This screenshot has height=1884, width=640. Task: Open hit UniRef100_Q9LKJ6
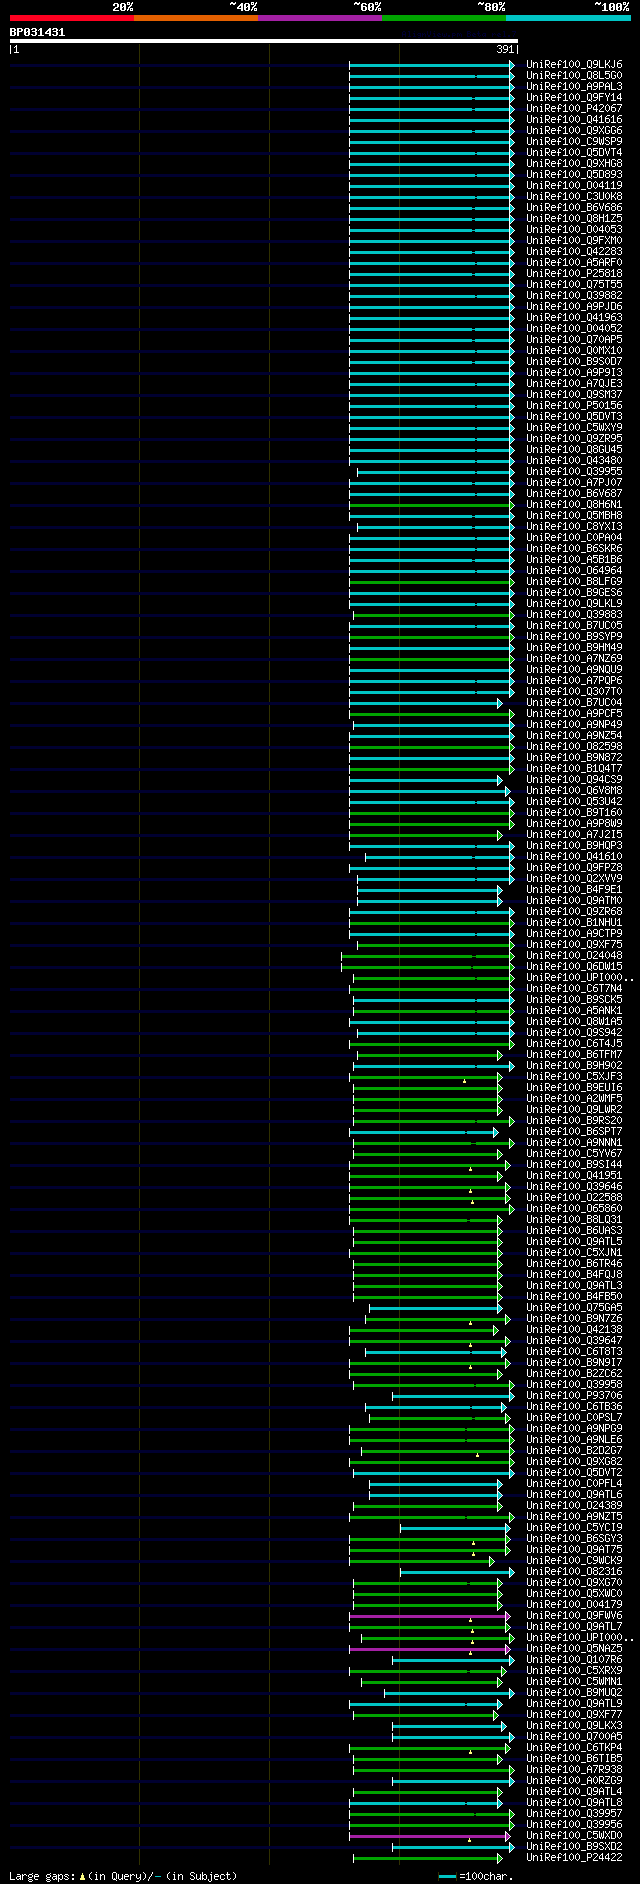click(x=574, y=64)
